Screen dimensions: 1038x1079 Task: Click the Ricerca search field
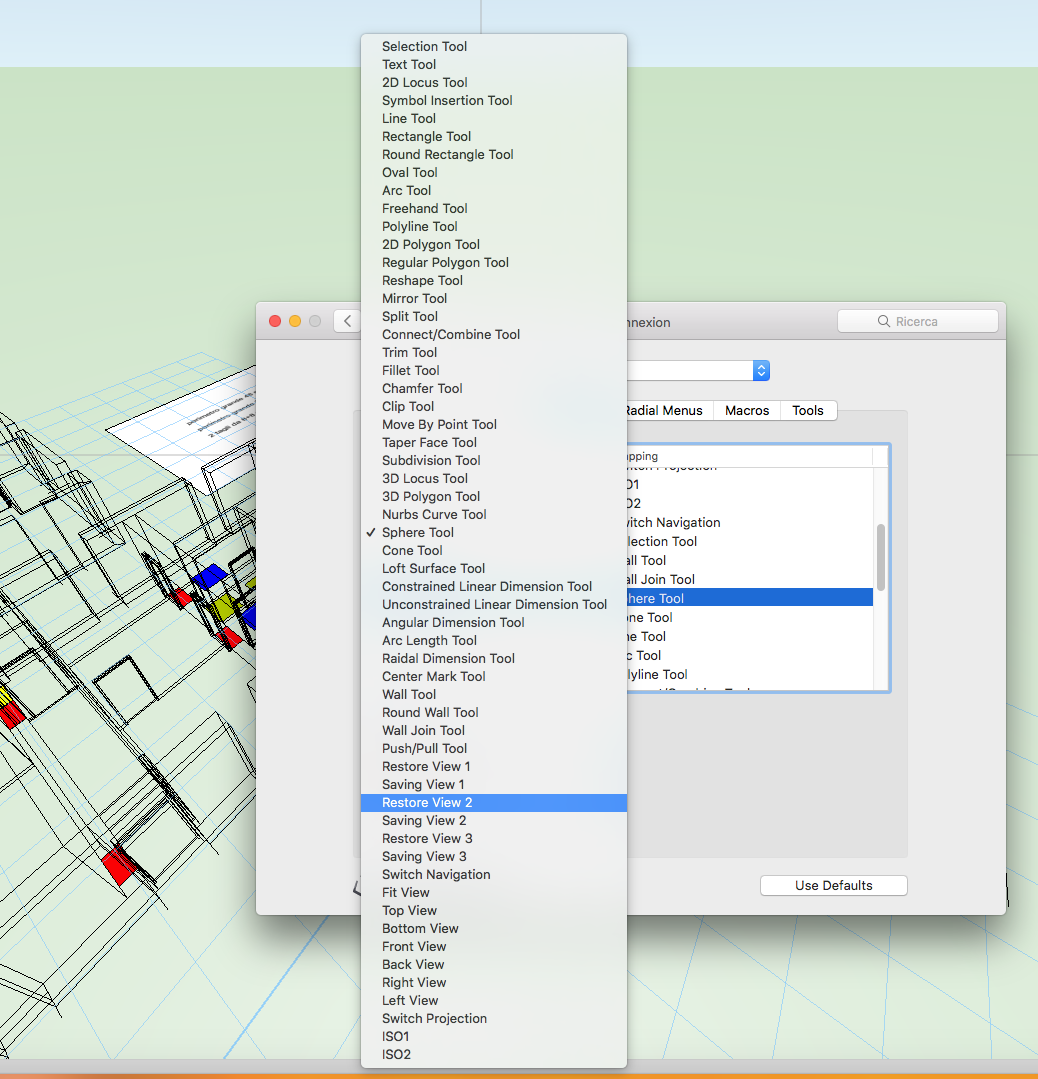click(917, 321)
